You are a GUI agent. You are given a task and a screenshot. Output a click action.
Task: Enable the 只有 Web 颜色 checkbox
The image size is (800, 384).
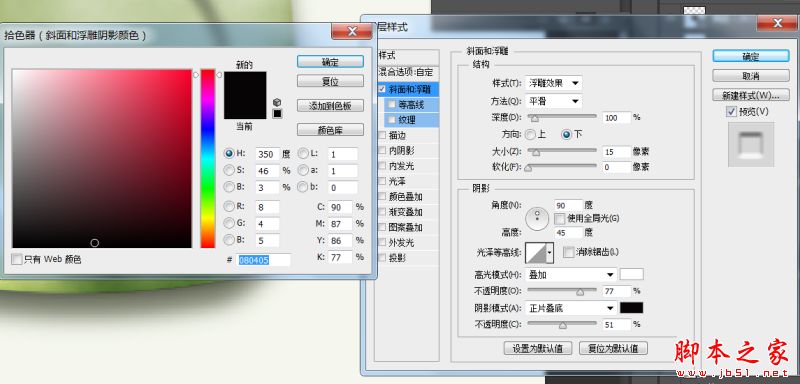pyautogui.click(x=17, y=259)
